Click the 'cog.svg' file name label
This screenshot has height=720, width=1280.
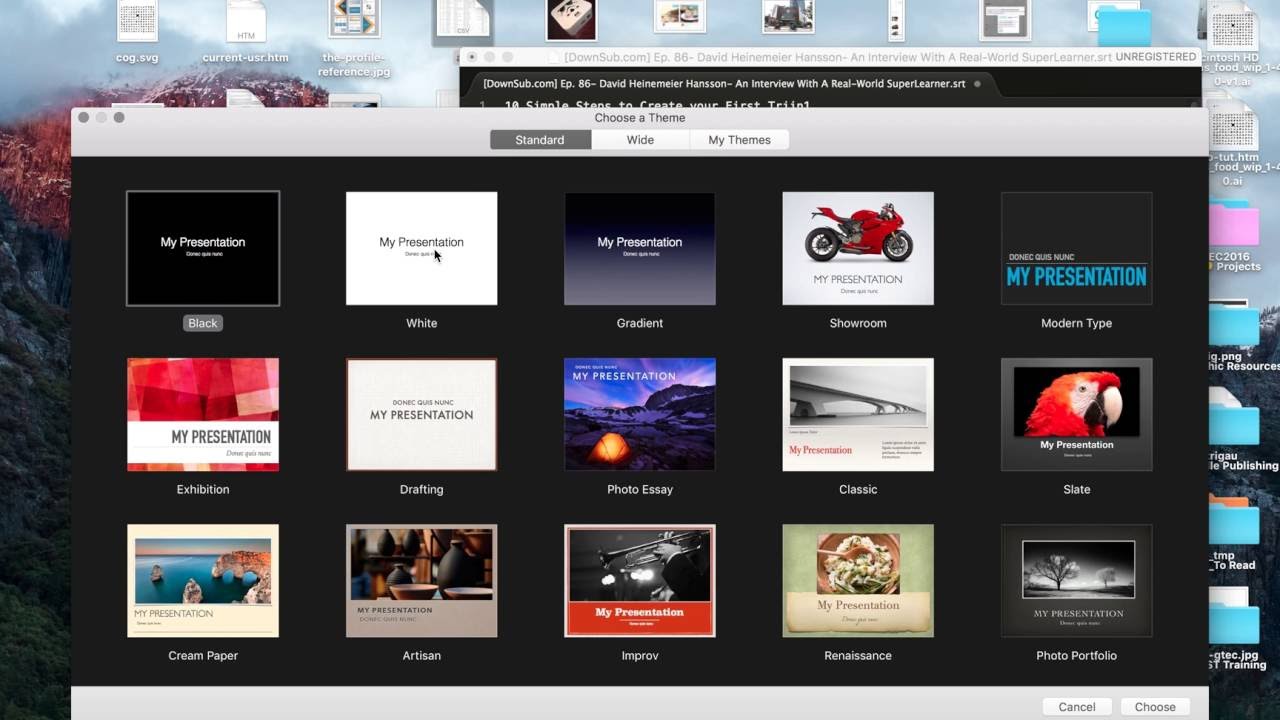pyautogui.click(x=138, y=58)
